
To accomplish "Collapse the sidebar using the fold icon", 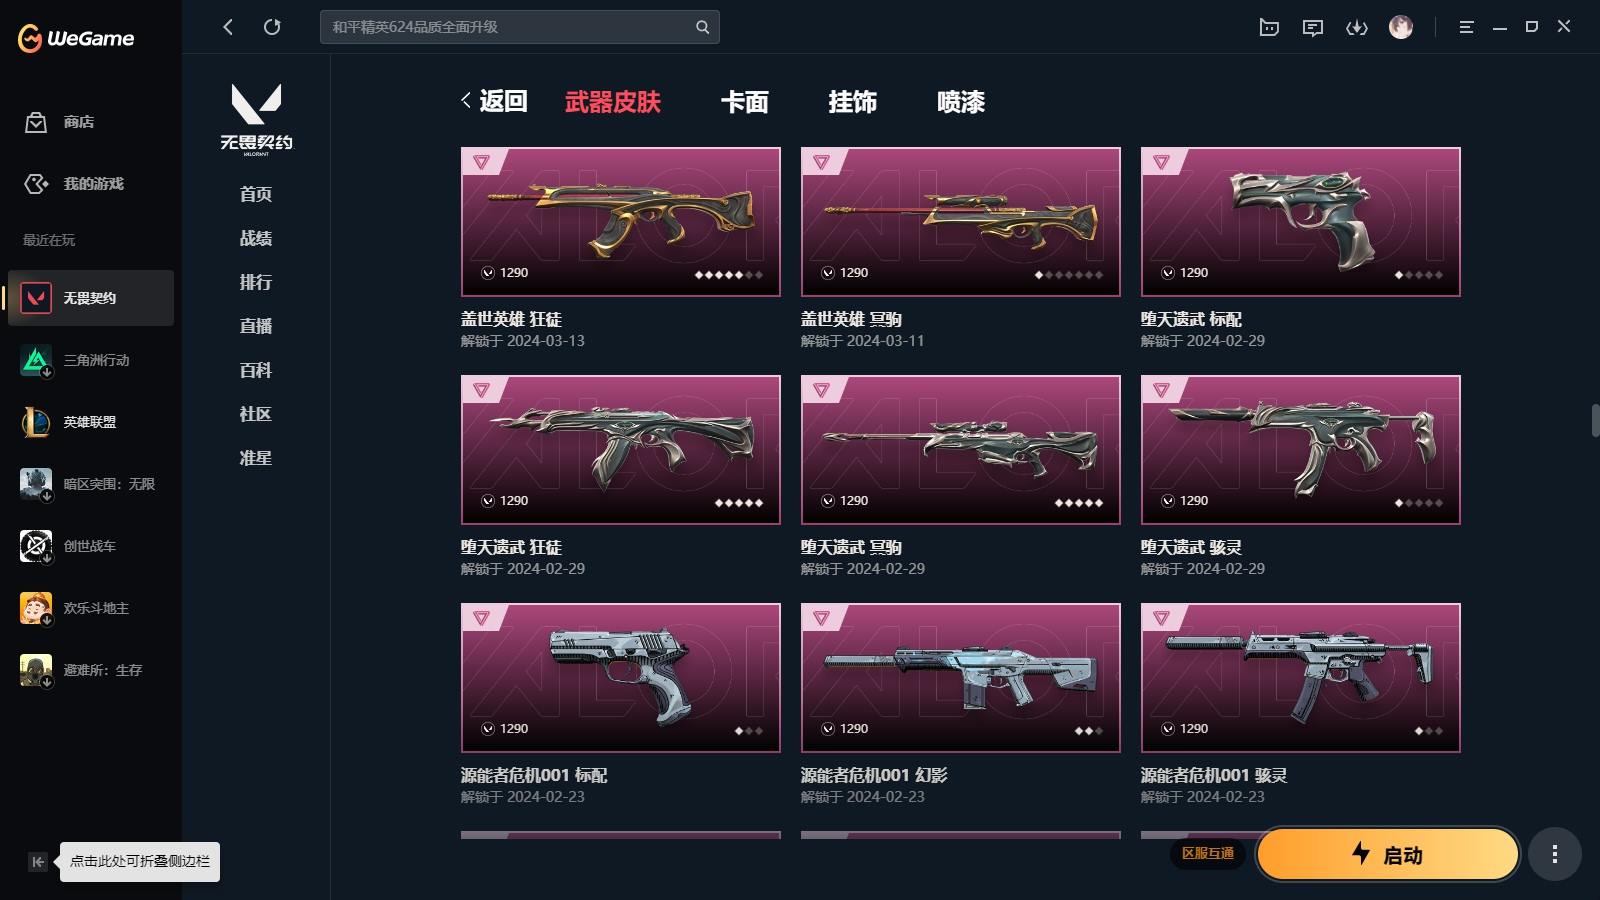I will pyautogui.click(x=38, y=862).
